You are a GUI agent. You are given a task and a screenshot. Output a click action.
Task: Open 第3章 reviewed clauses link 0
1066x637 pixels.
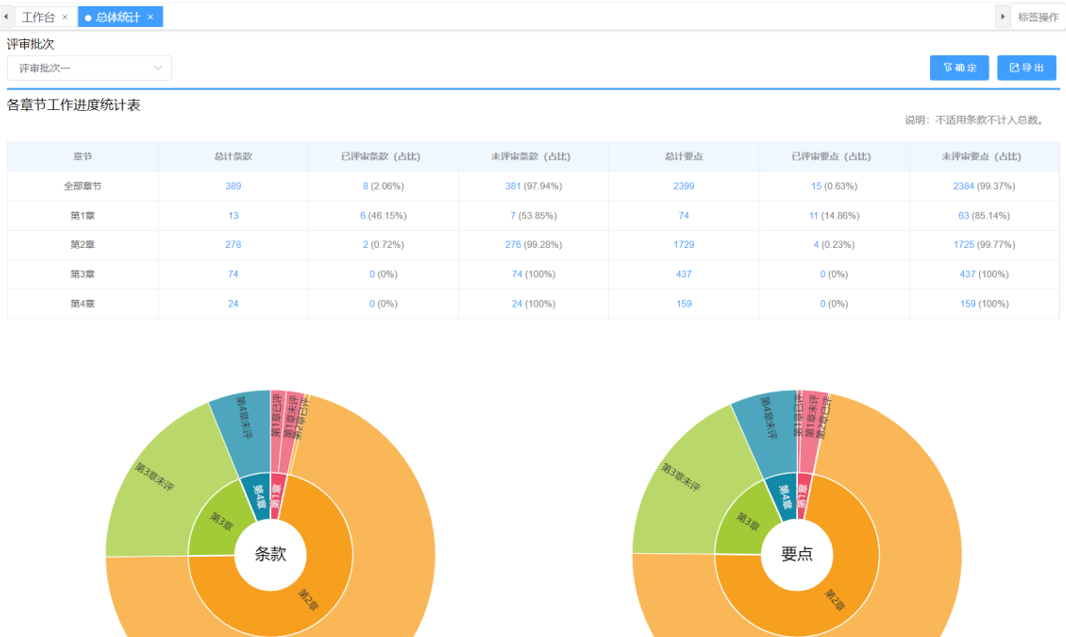click(372, 275)
